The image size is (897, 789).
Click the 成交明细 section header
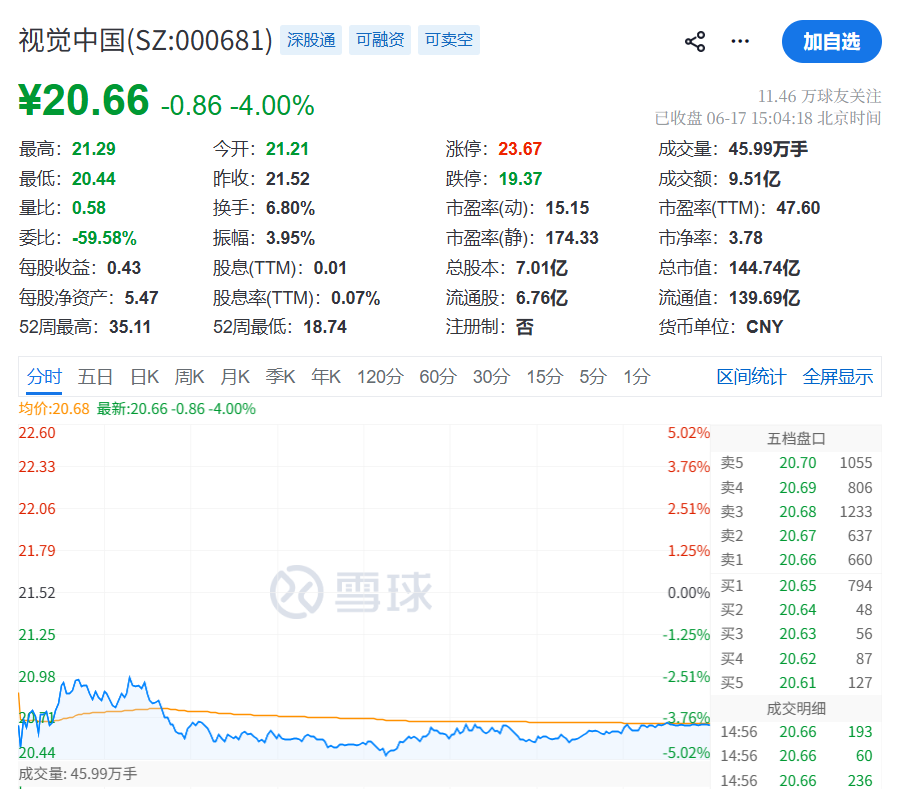click(796, 709)
